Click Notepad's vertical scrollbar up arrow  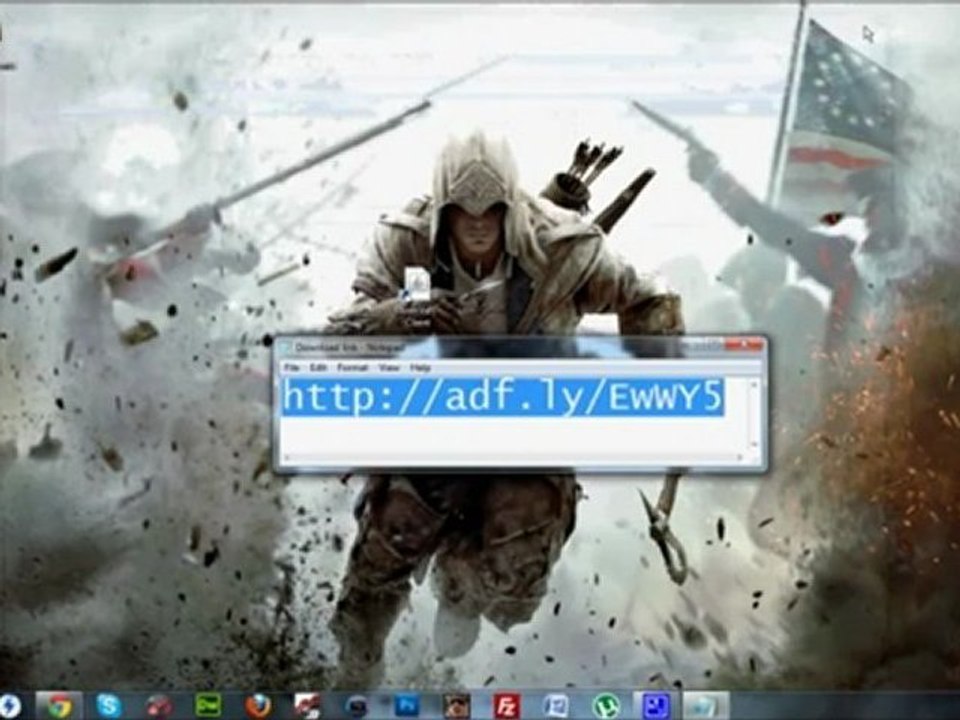754,384
